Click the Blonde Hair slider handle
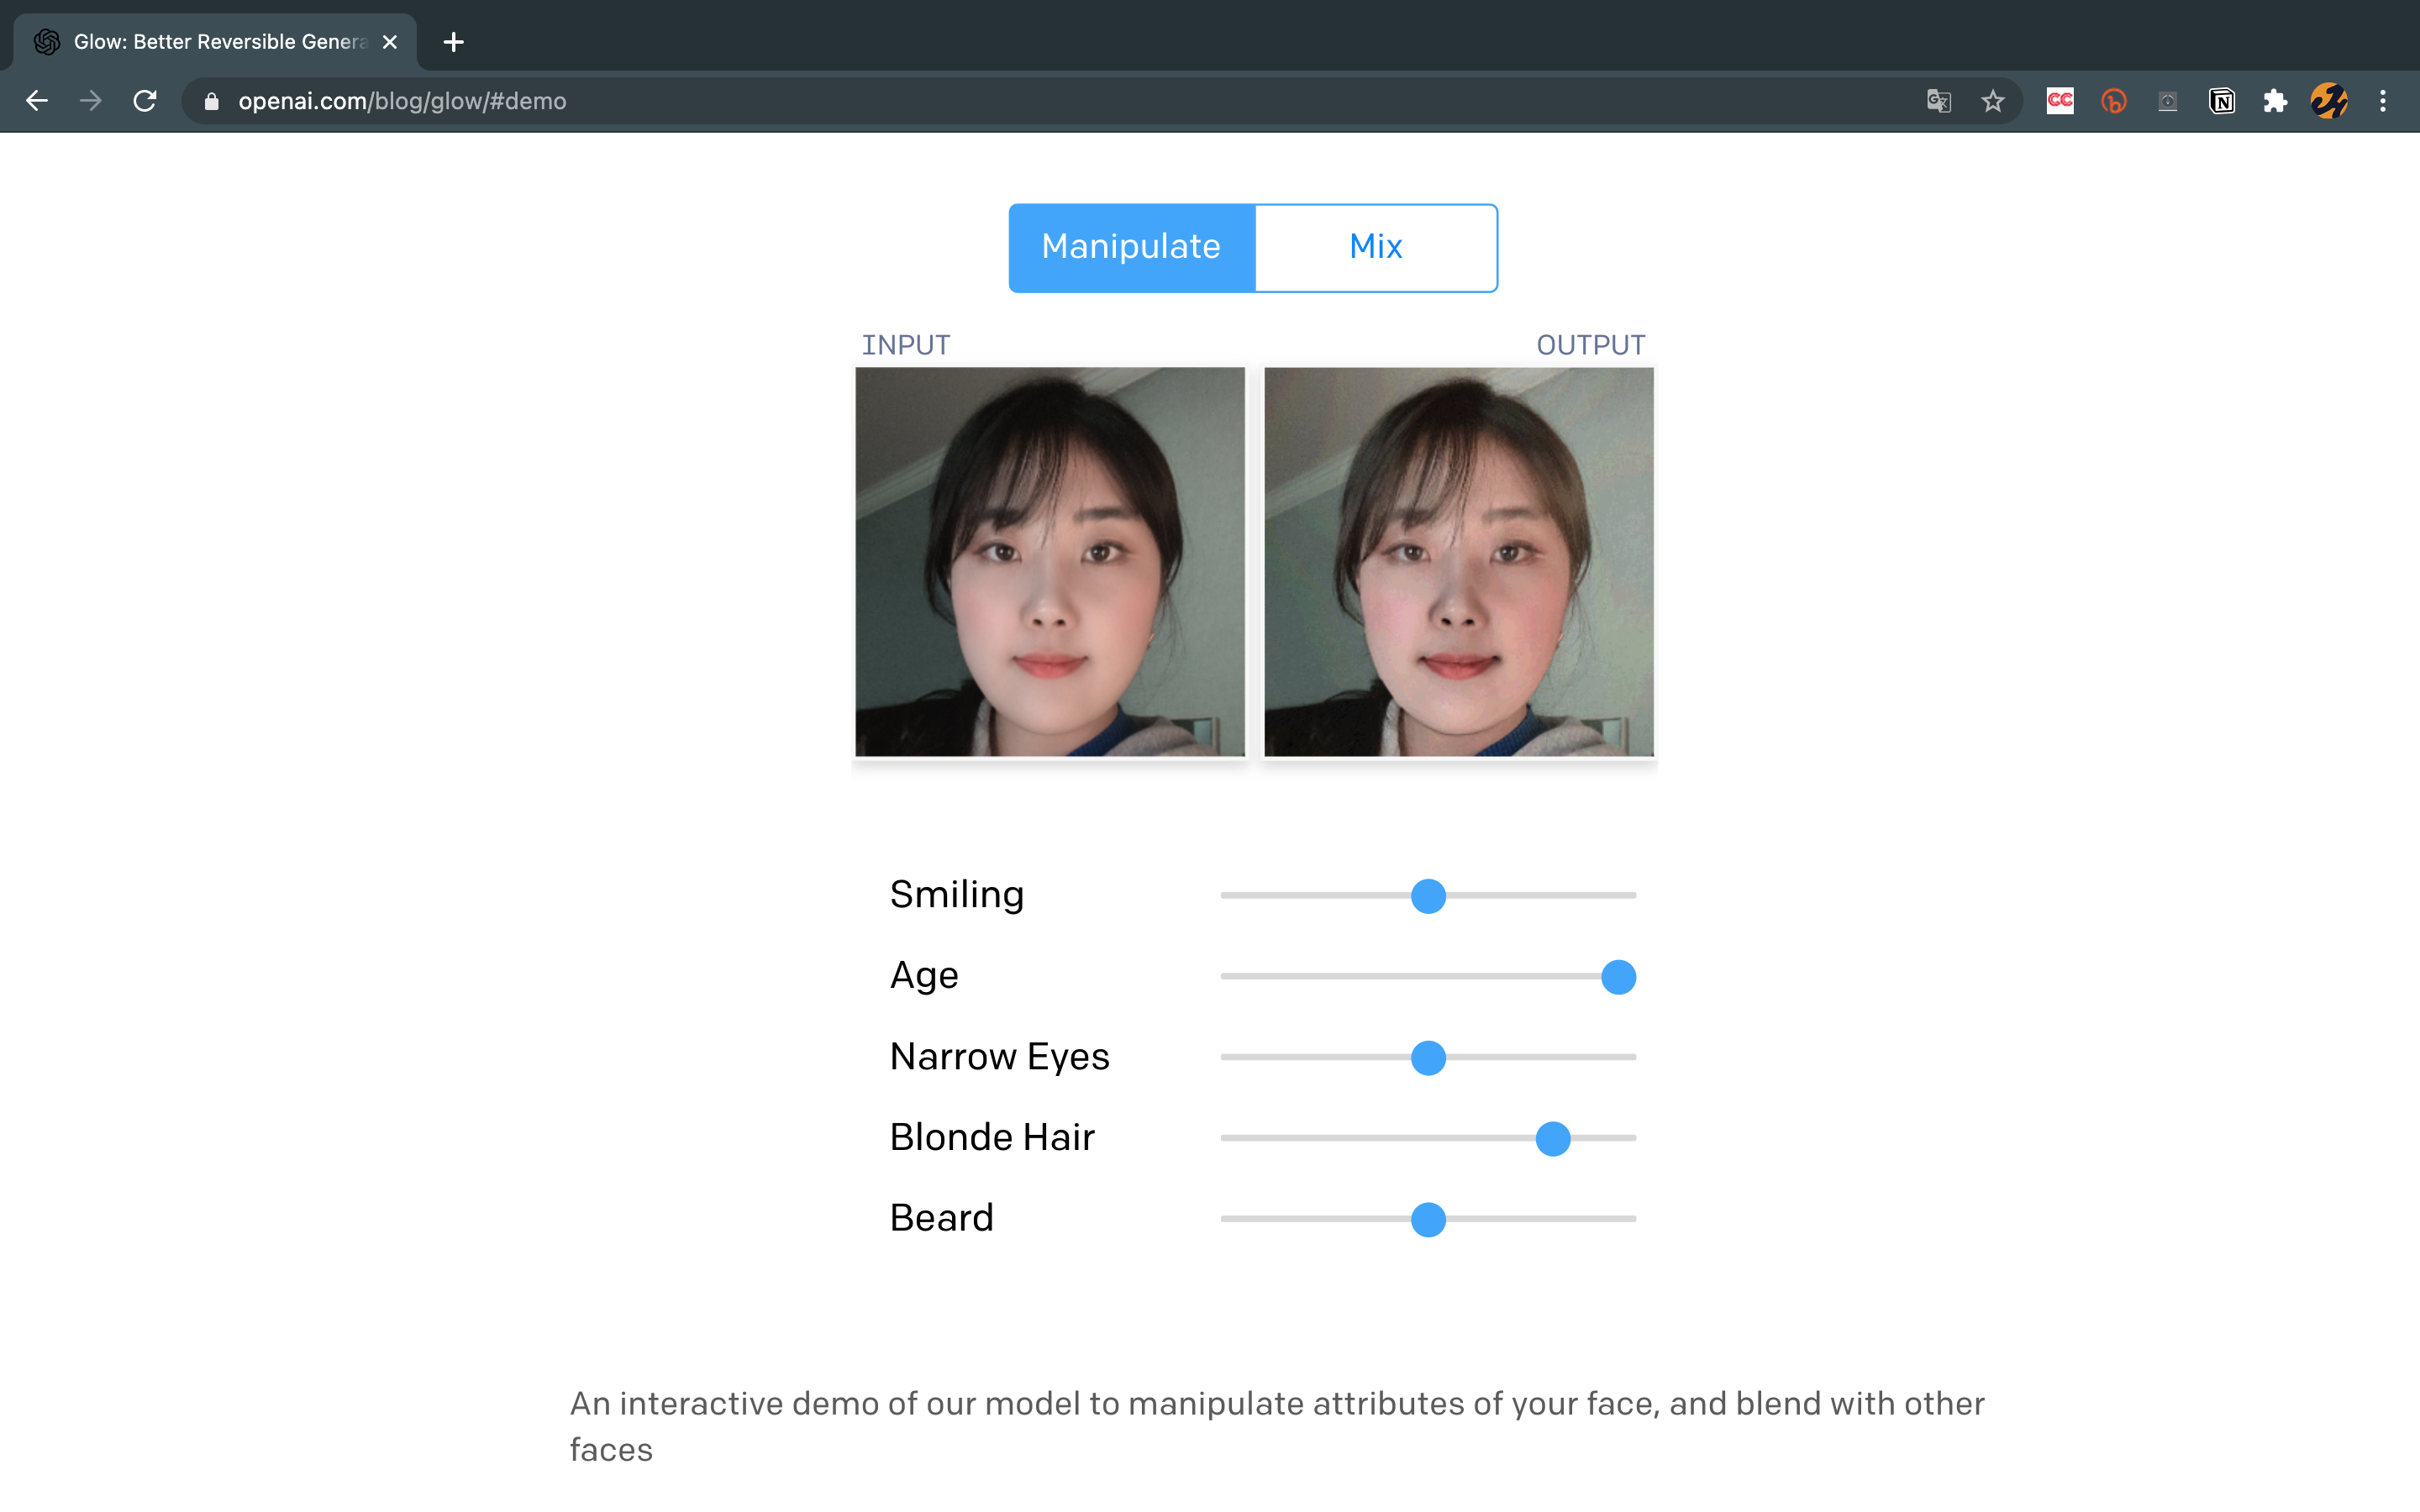Screen dimensions: 2420x1512 [1552, 1139]
